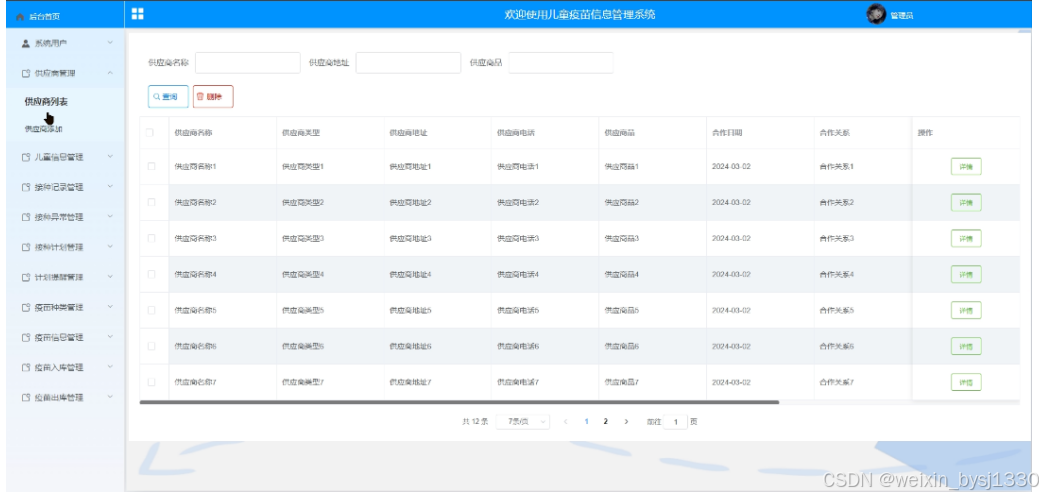Screen dimensions: 1043x498
Task: Click the folder icon beside 儿童信息管理
Action: pos(26,158)
